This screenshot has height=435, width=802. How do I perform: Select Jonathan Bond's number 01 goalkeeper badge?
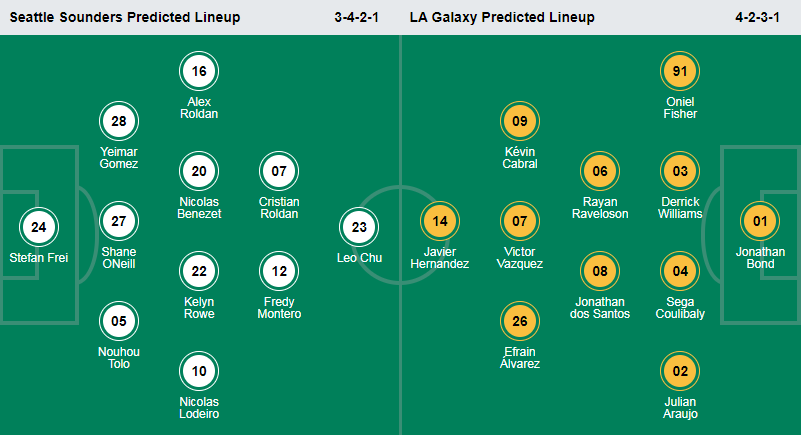(x=760, y=221)
